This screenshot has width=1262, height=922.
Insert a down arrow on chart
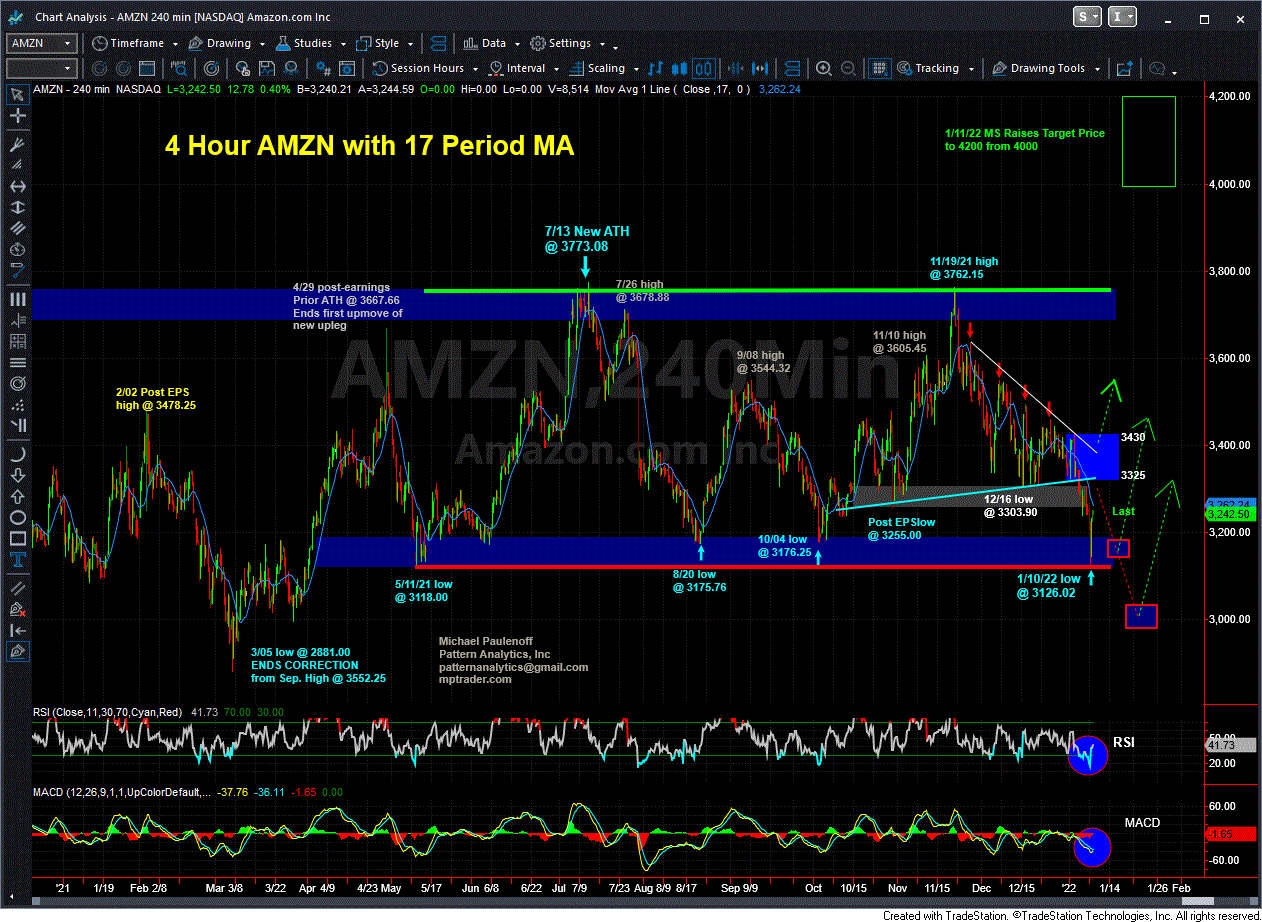tap(17, 477)
